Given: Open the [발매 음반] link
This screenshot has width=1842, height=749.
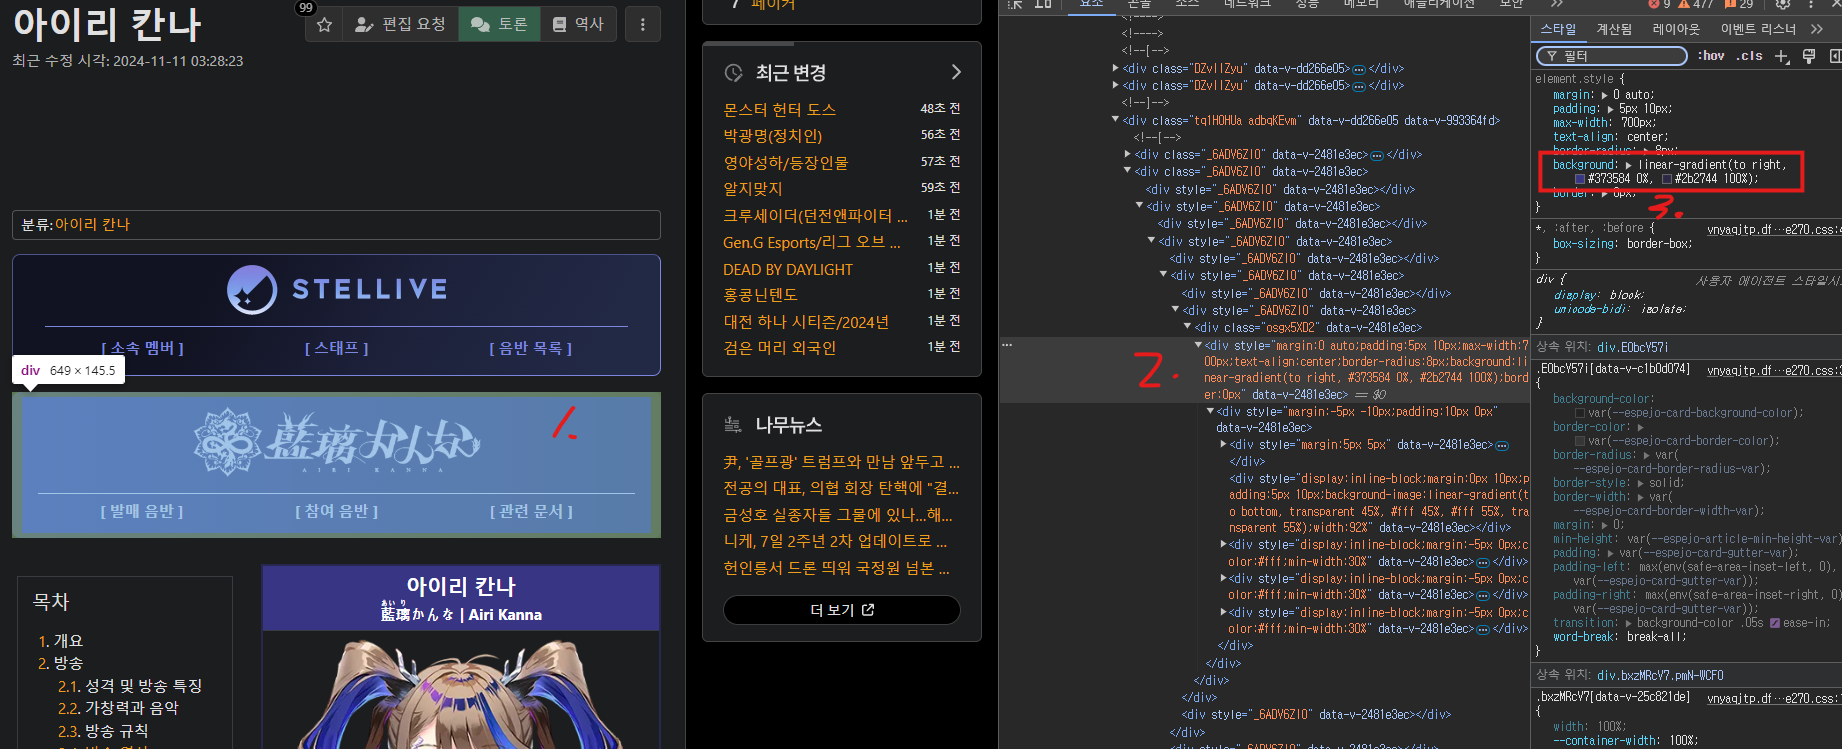Looking at the screenshot, I should 142,511.
